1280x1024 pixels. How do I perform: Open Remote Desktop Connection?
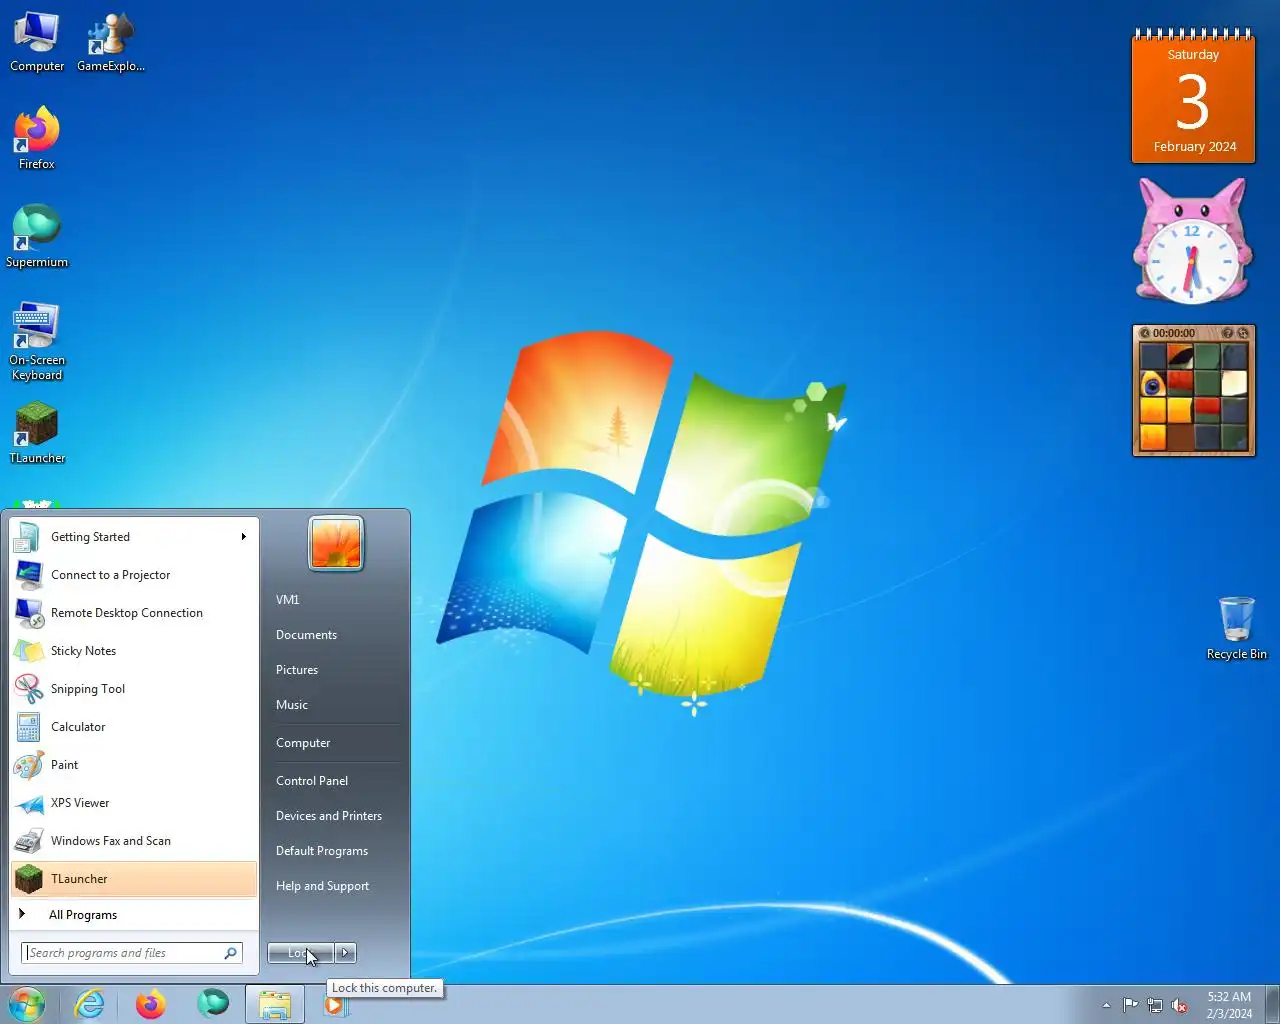(134, 613)
